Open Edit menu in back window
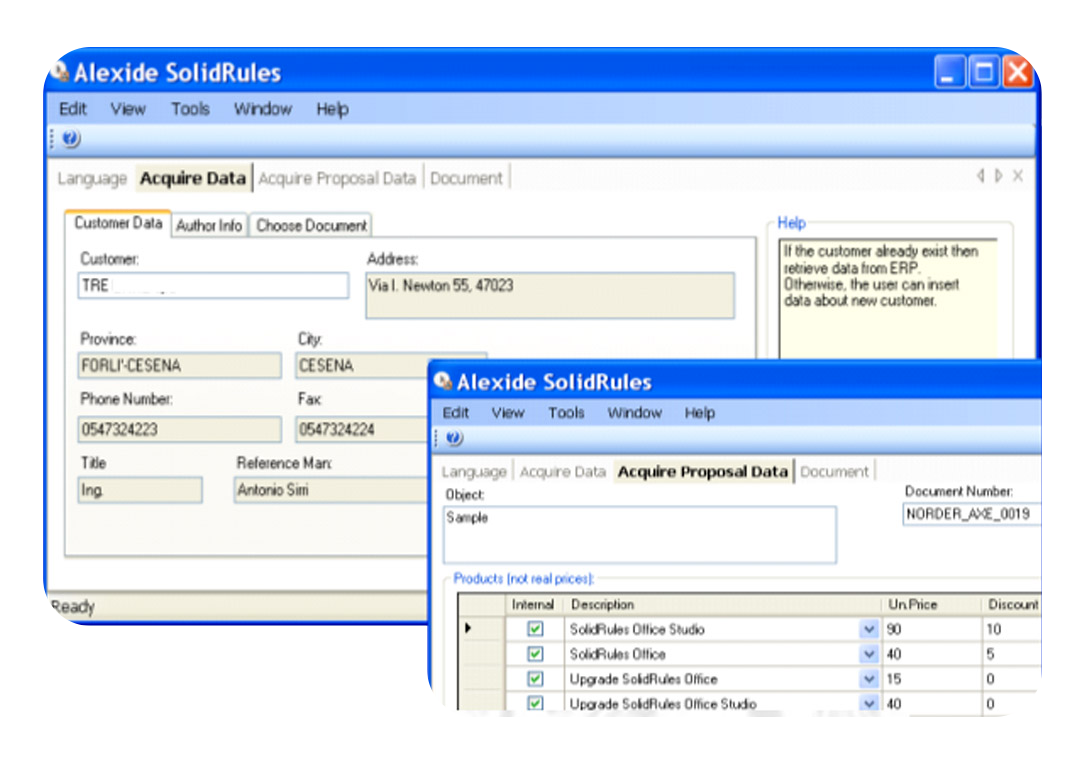1080x766 pixels. click(x=72, y=109)
